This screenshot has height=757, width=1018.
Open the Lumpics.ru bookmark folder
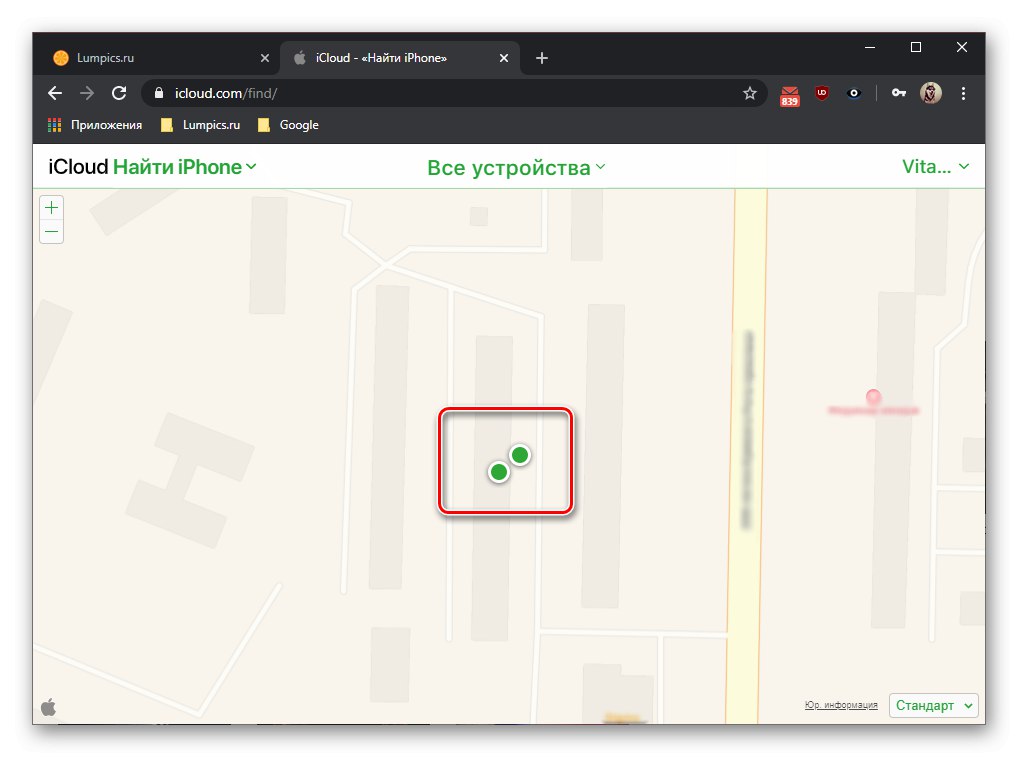click(201, 125)
